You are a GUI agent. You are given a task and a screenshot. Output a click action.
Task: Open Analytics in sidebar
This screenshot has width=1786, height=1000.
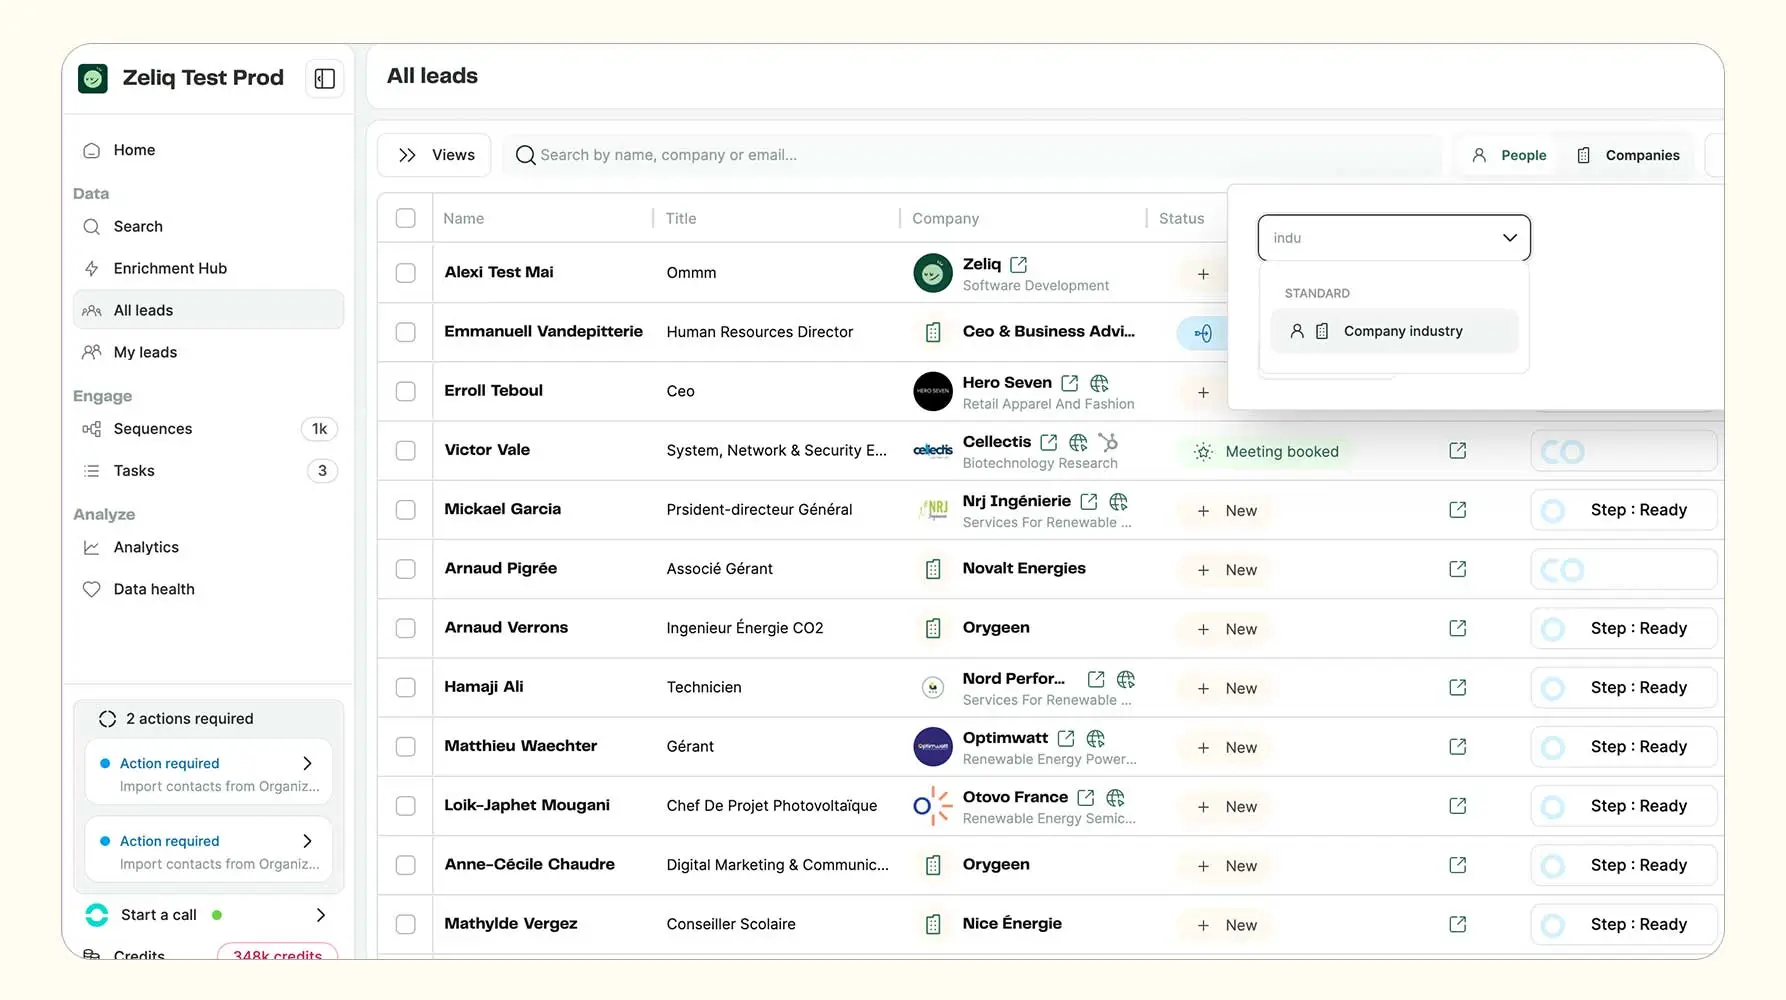coord(208,547)
